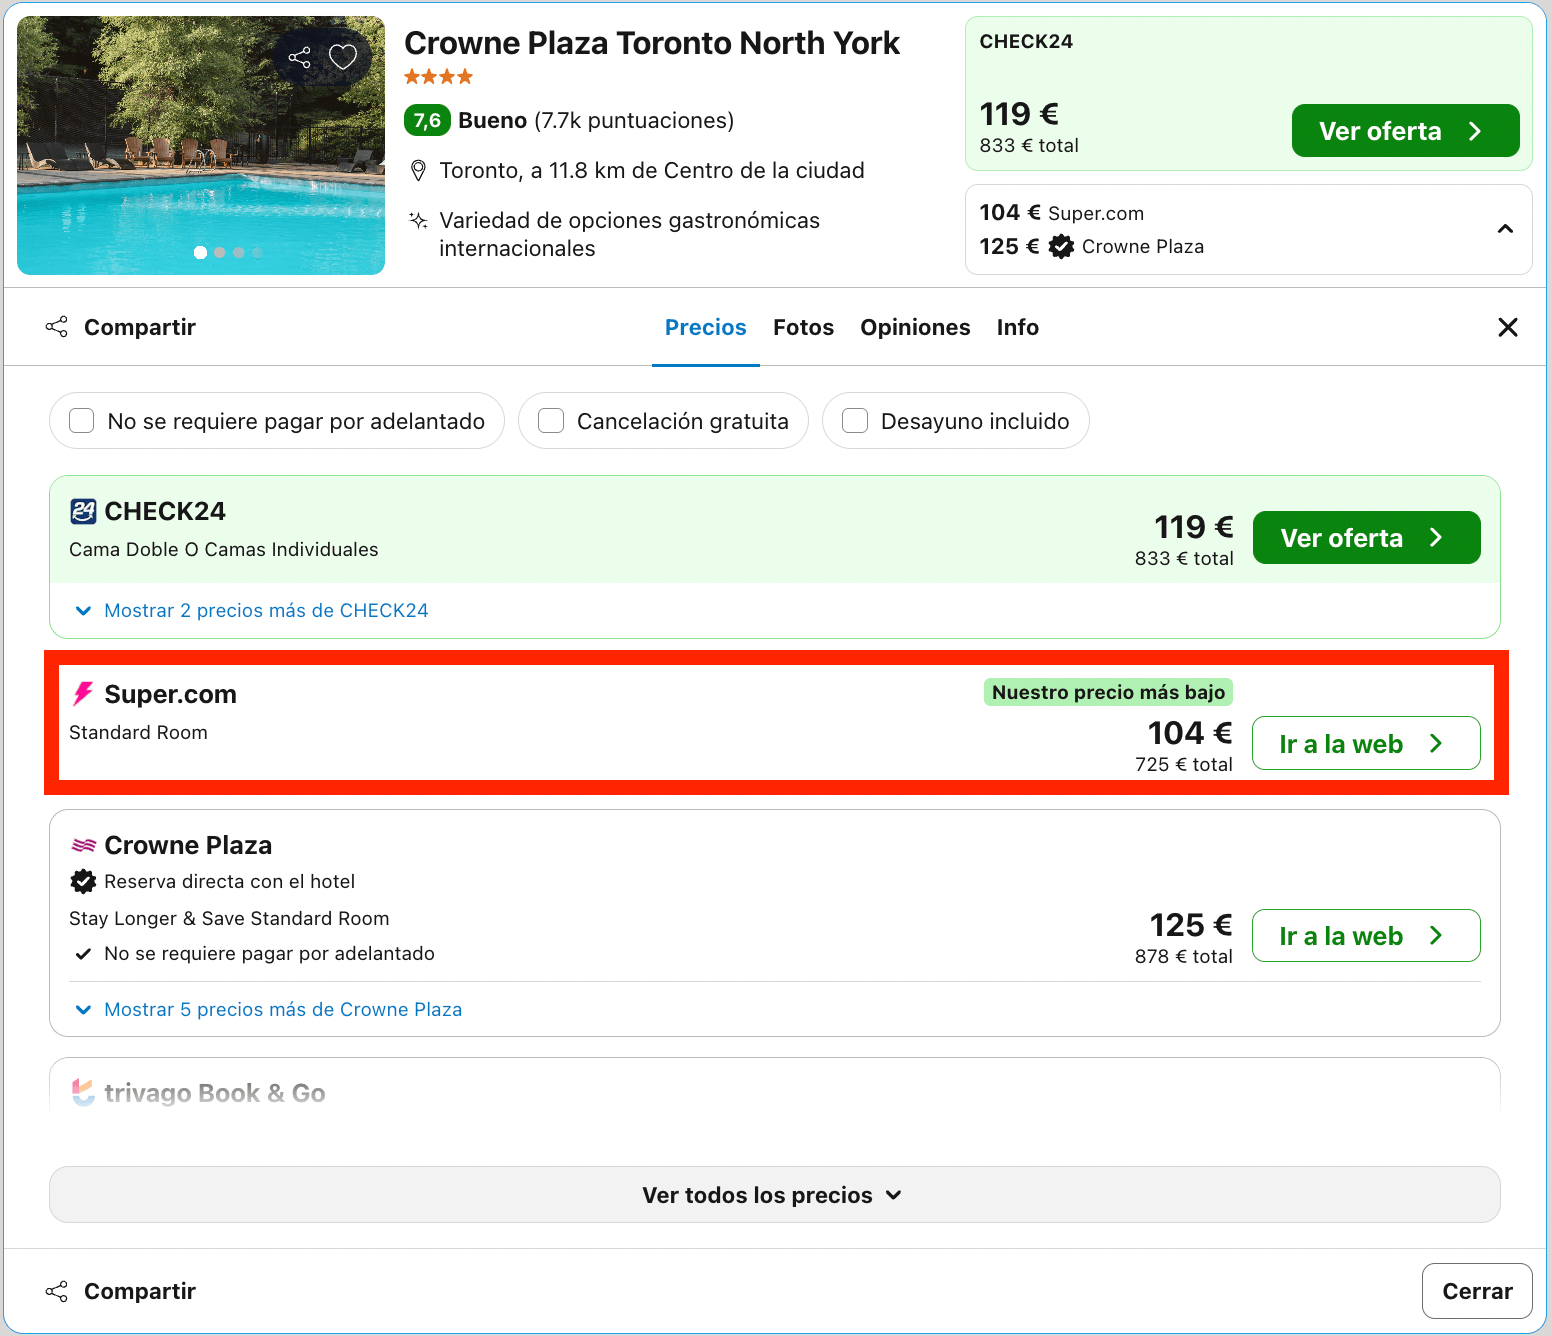Click the CHECK24 logo icon
Image resolution: width=1552 pixels, height=1336 pixels.
83,511
